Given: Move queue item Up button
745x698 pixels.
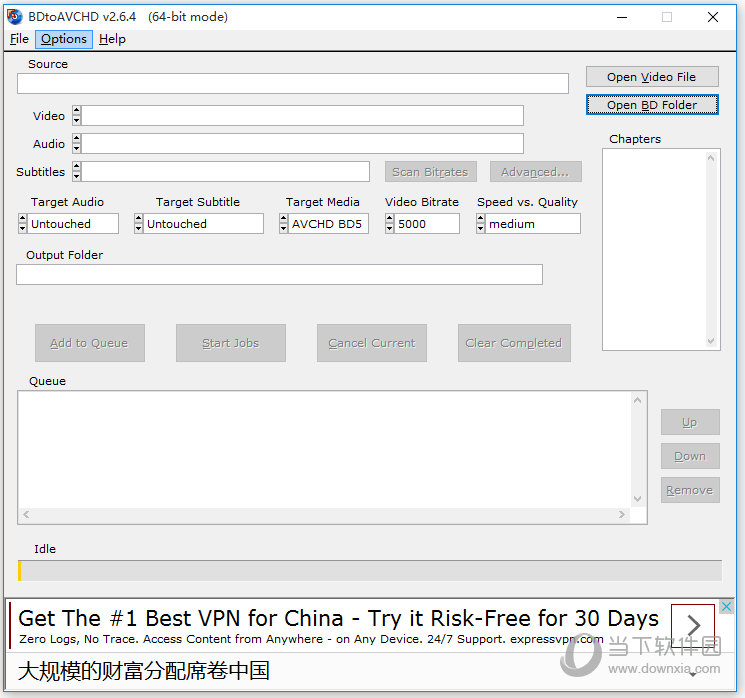Looking at the screenshot, I should pos(690,422).
